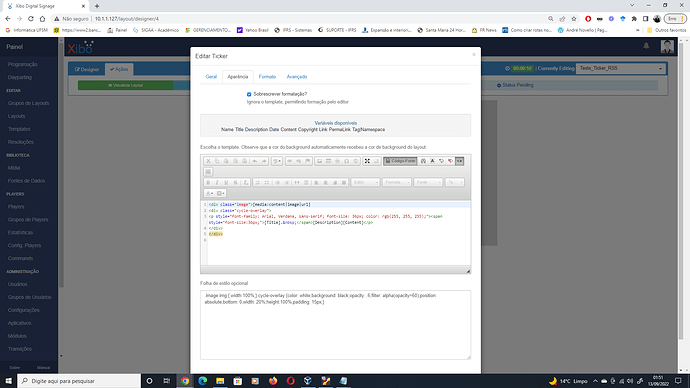
Task: Click the Bold formatting icon
Action: [x=208, y=183]
